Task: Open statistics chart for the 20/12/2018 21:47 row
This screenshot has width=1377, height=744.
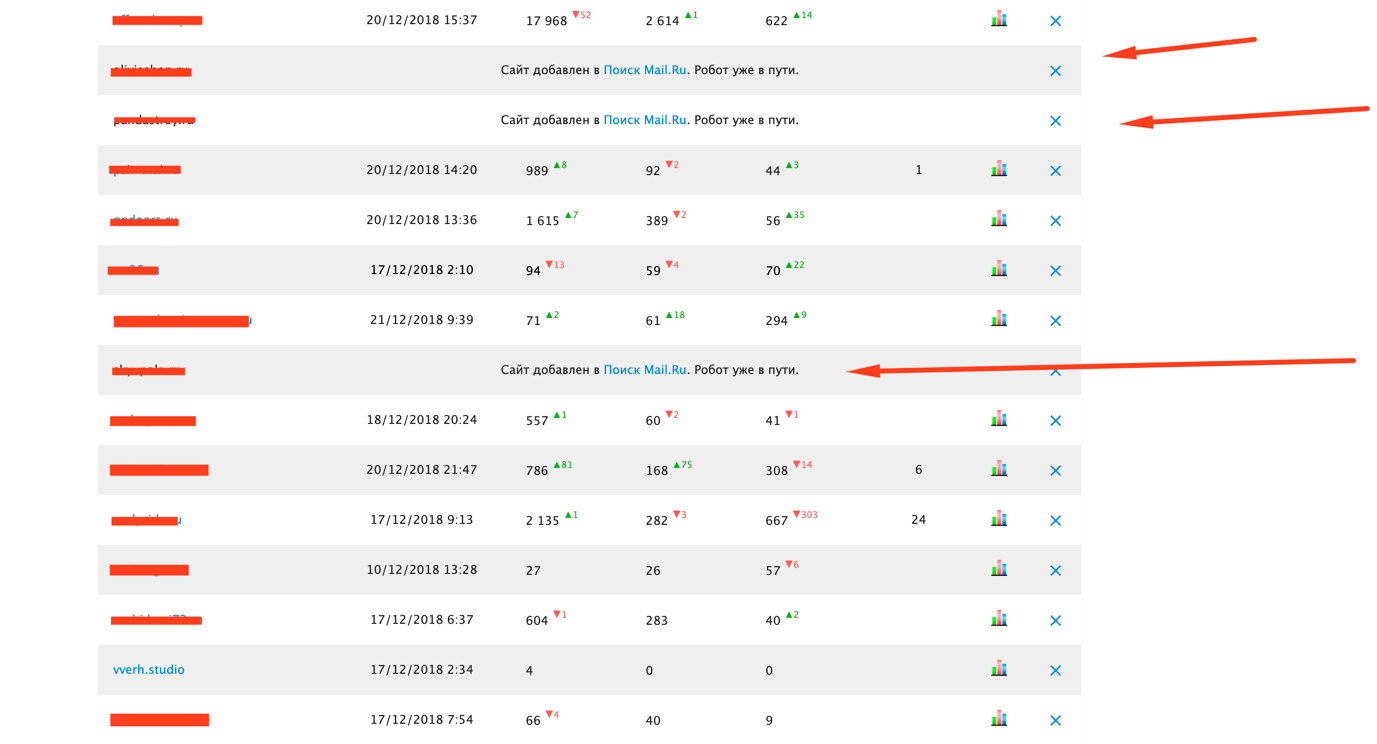Action: click(999, 469)
